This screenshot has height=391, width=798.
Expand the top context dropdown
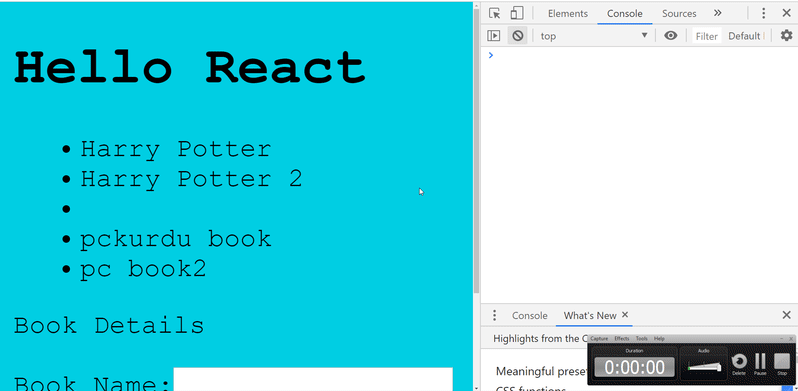[594, 36]
